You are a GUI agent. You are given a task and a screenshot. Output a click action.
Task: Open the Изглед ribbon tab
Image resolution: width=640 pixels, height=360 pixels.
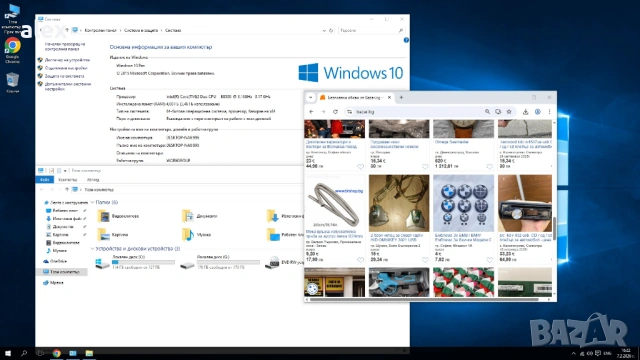point(93,180)
